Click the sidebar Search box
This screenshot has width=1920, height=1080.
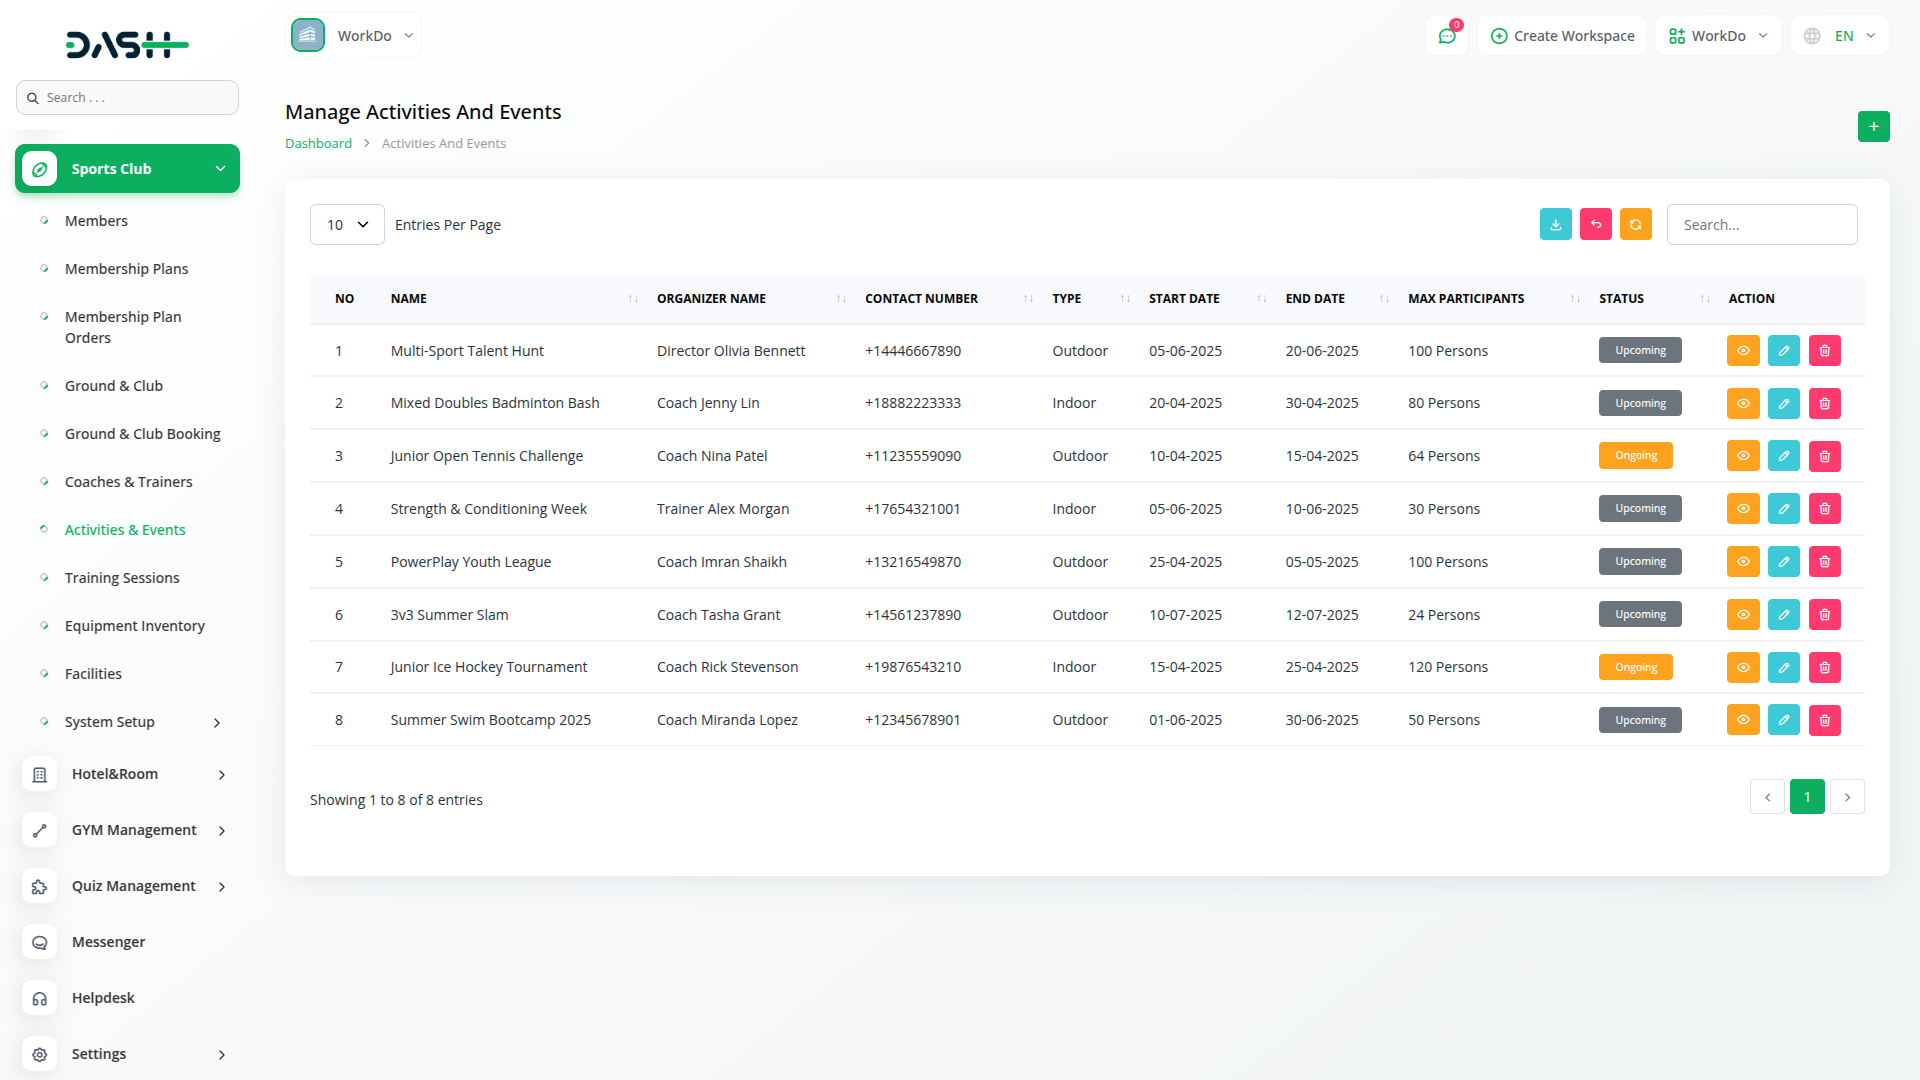(x=127, y=98)
